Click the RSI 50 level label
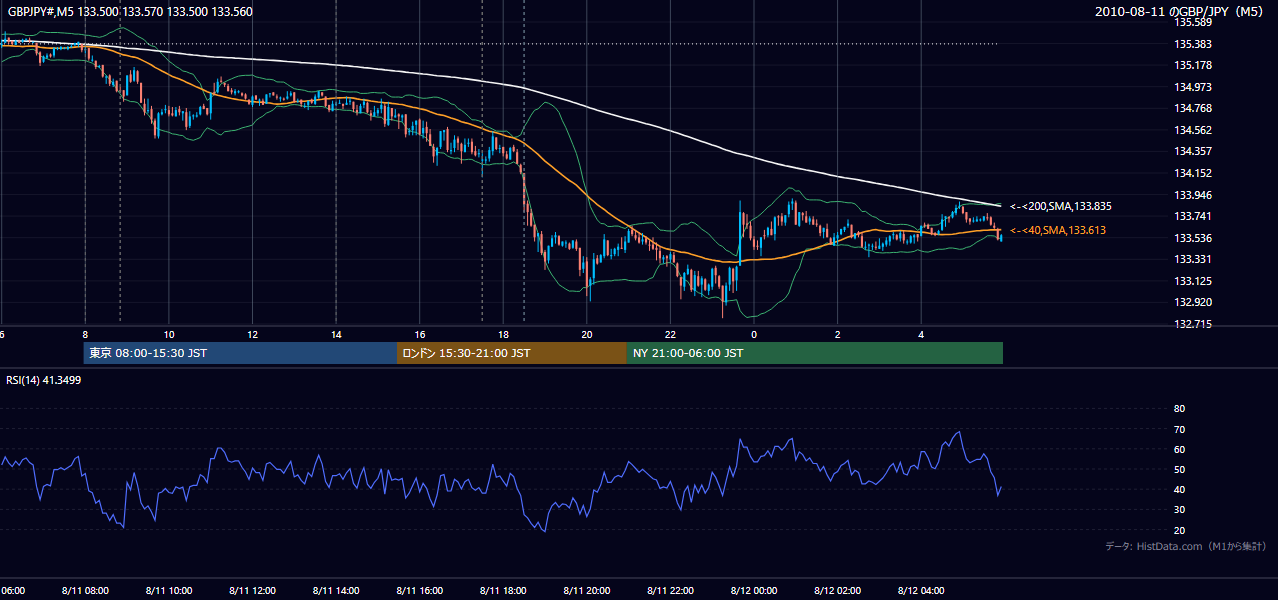 [1179, 469]
